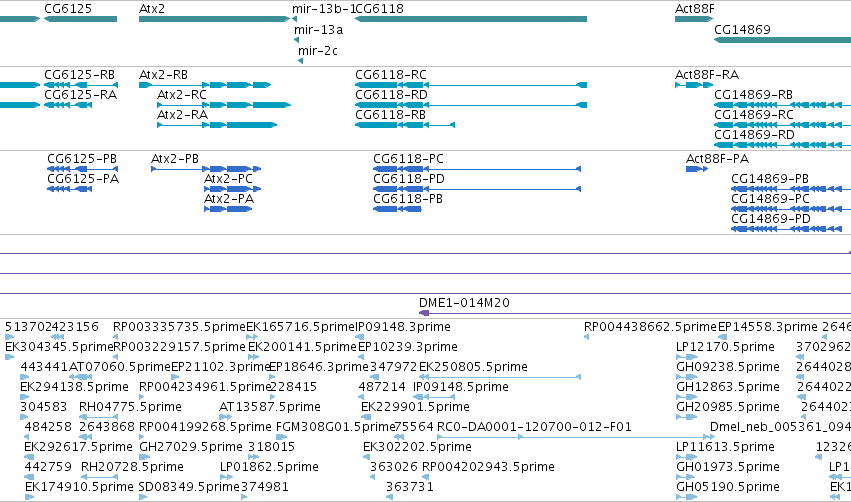Open the Atx2-RA transcript label
Screen dimensions: 851x502
tap(182, 115)
